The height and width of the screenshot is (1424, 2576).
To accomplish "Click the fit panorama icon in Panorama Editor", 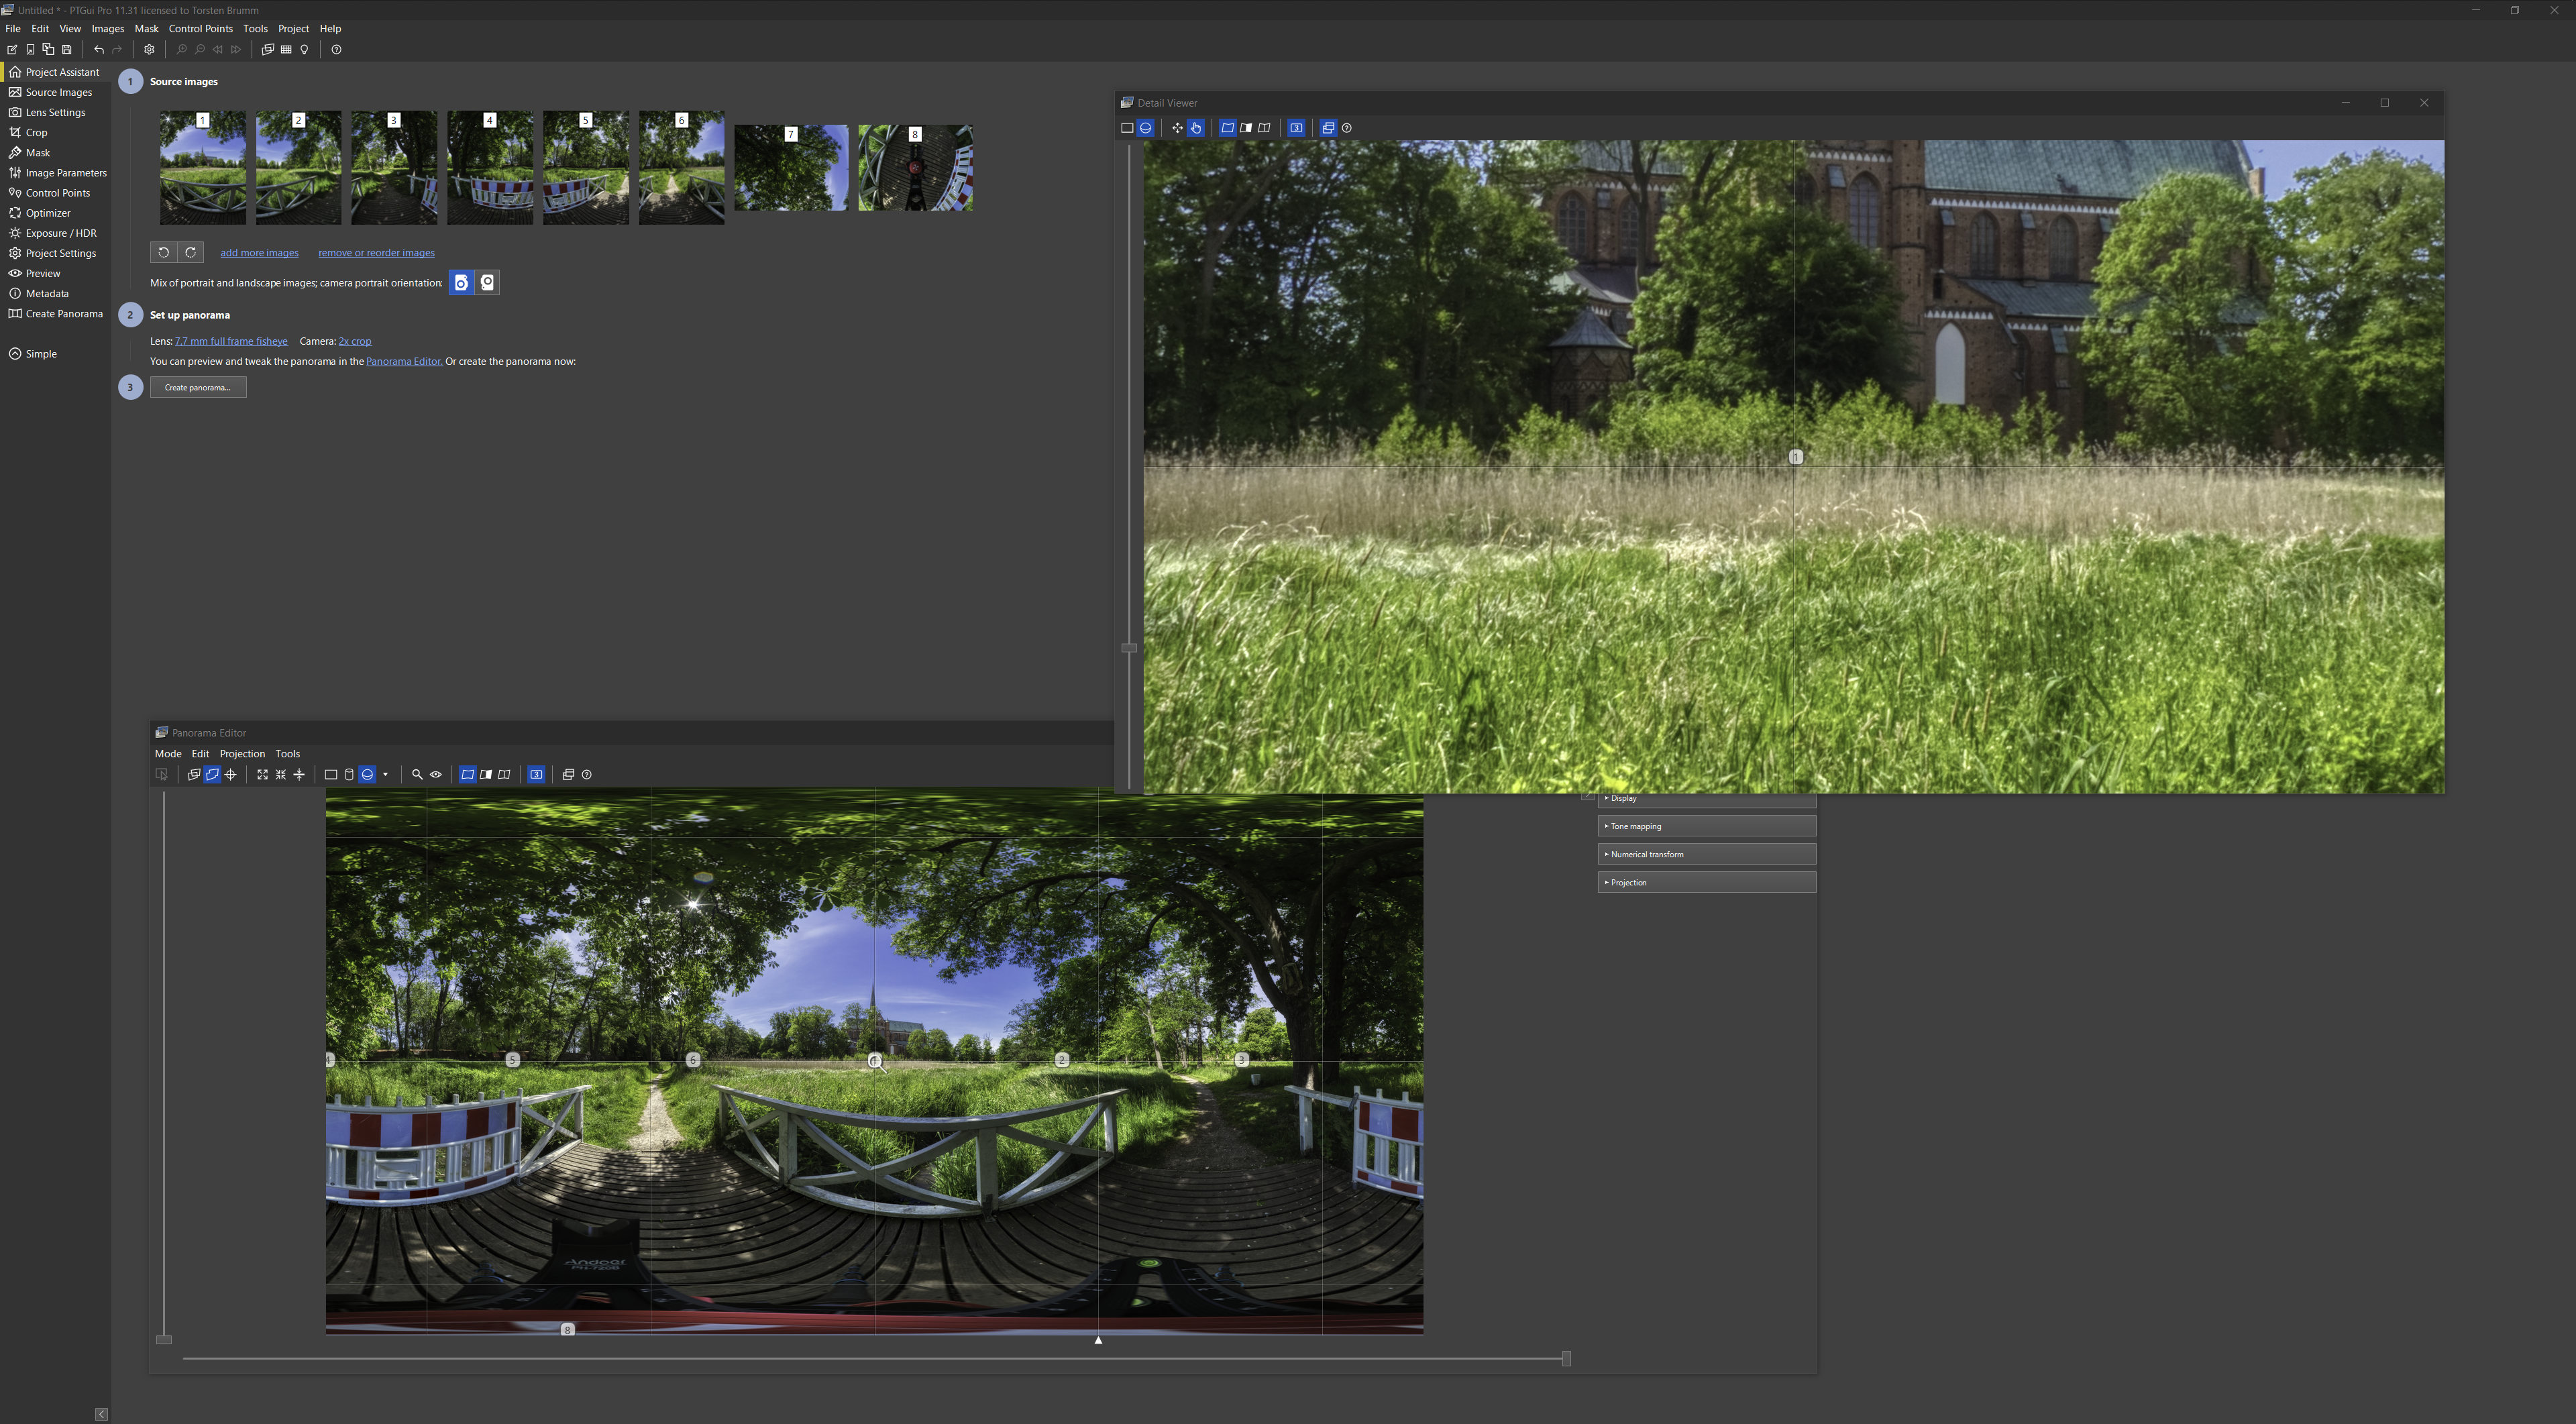I will coord(262,775).
